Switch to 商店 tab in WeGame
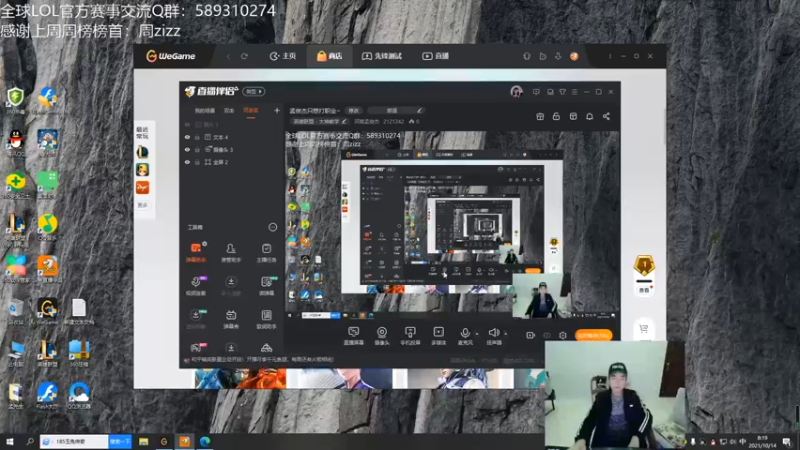The image size is (800, 450). [x=330, y=56]
